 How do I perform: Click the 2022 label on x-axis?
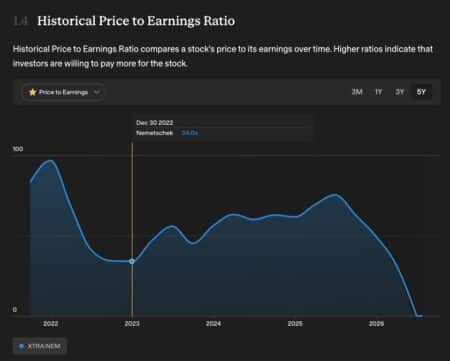click(x=51, y=324)
